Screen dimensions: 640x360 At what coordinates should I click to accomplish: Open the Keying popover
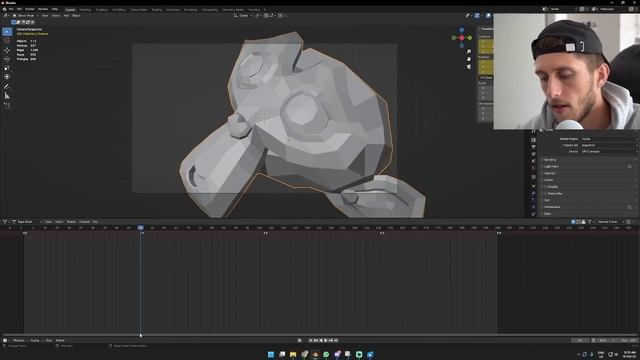coord(35,340)
